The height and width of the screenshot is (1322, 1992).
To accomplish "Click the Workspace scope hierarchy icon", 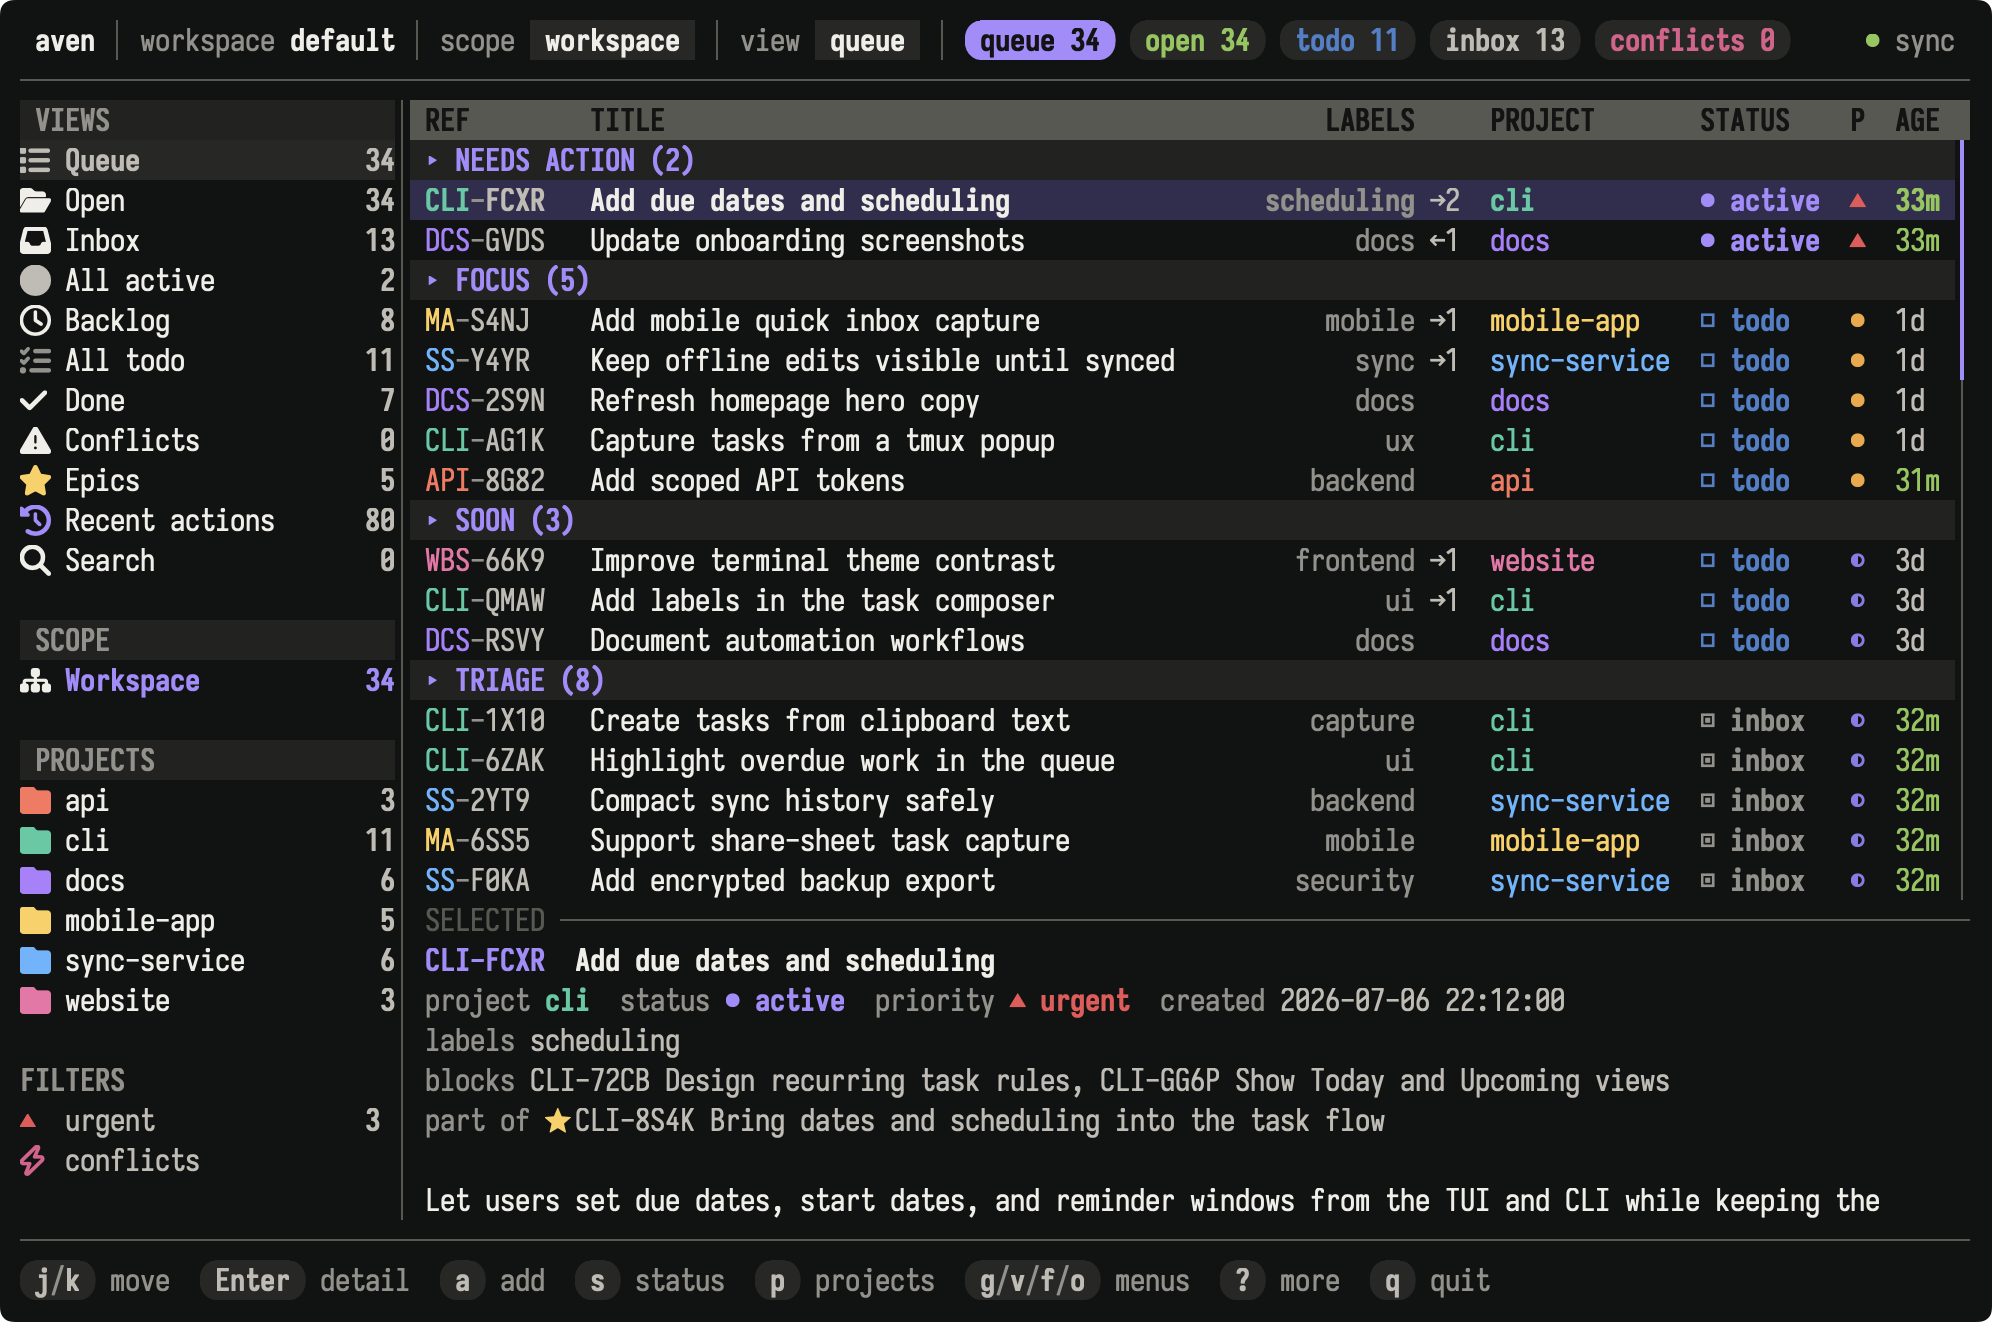I will (35, 680).
